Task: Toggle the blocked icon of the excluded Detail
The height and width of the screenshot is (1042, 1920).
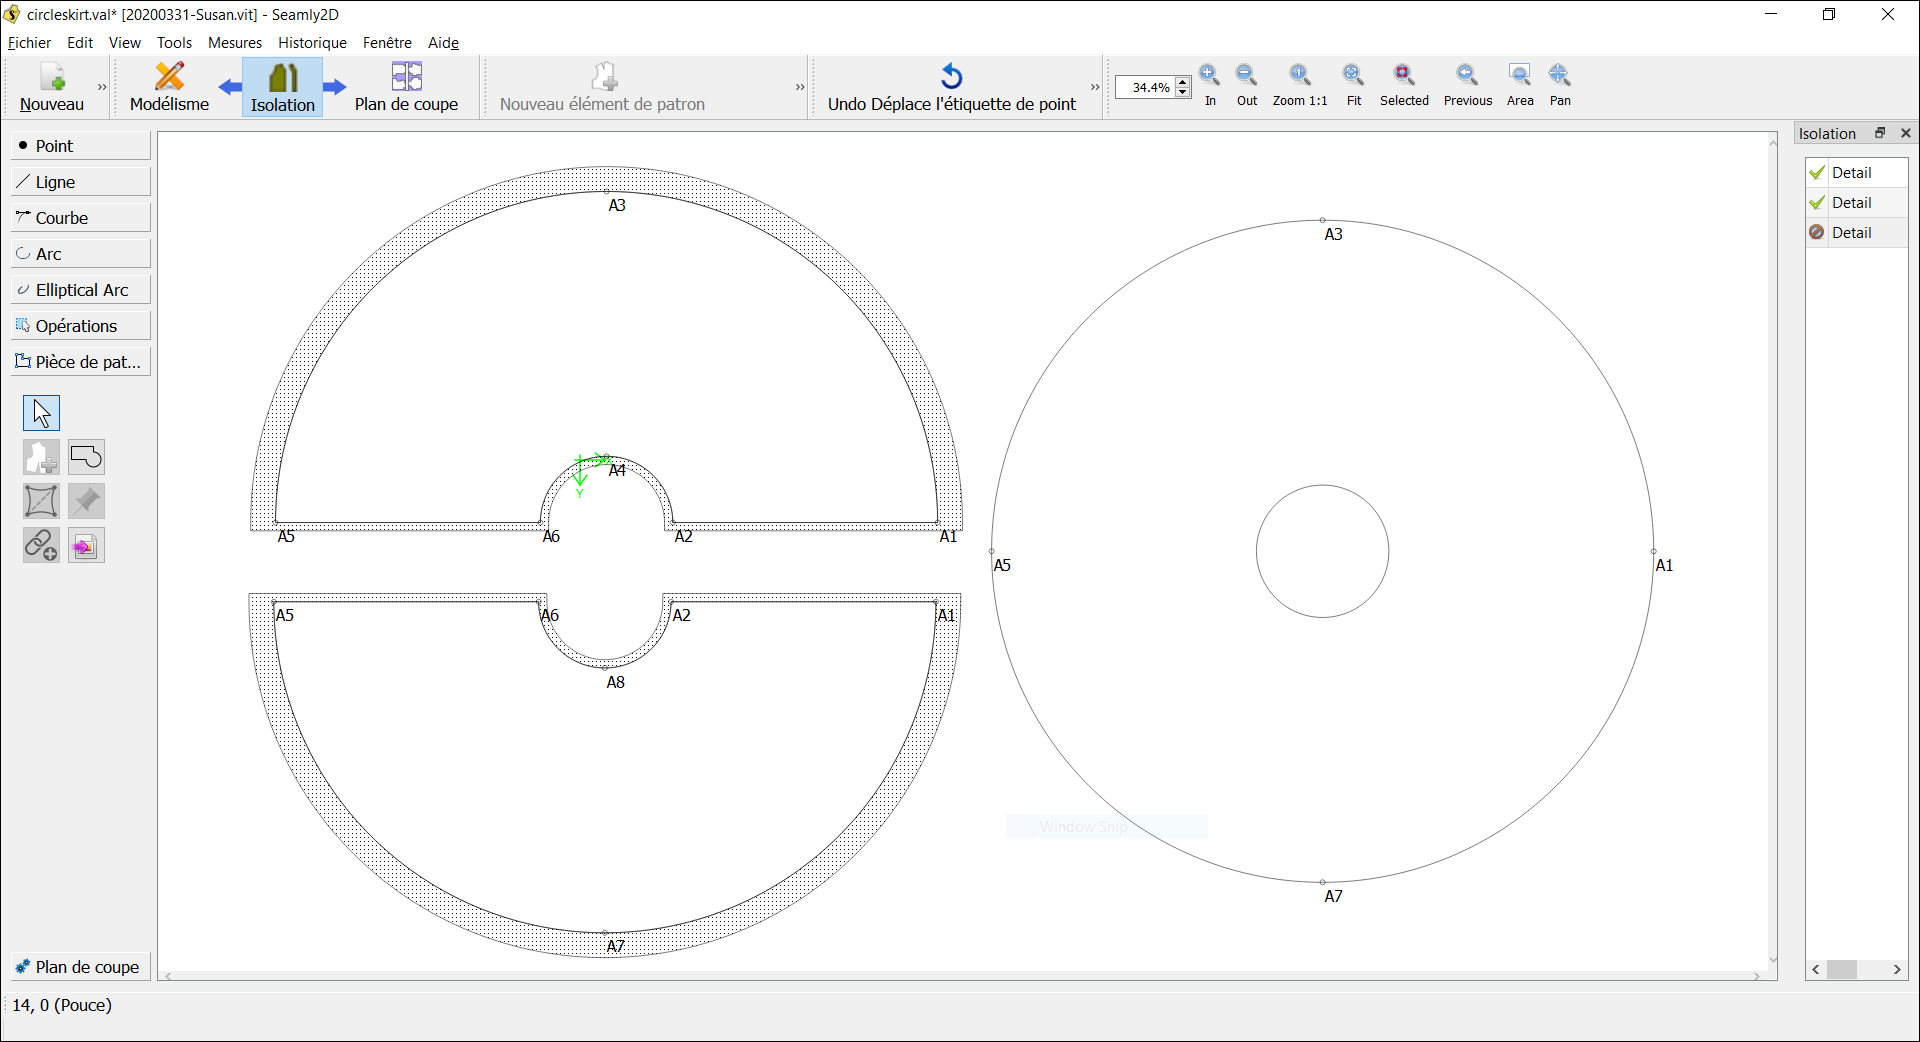Action: point(1817,233)
